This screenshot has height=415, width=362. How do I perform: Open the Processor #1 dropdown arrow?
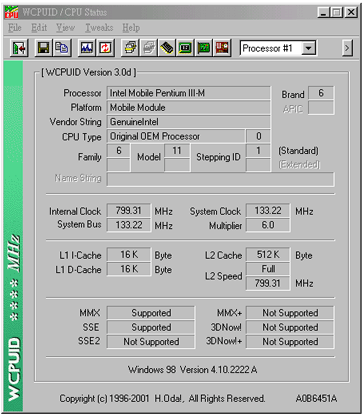308,49
